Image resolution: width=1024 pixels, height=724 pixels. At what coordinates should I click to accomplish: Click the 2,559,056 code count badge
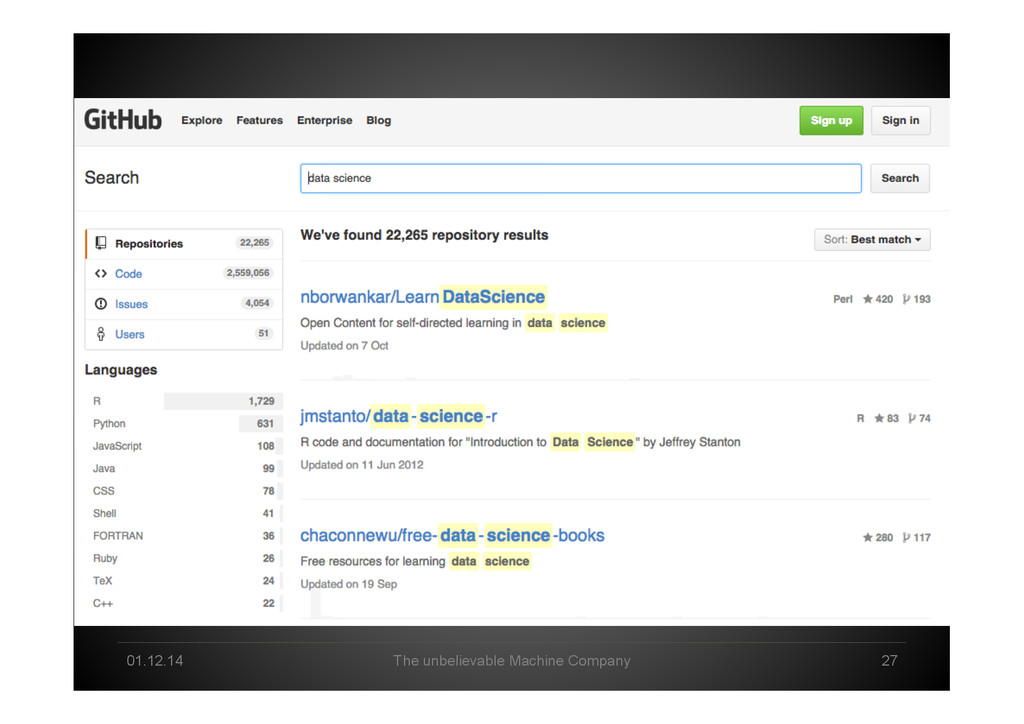(248, 273)
